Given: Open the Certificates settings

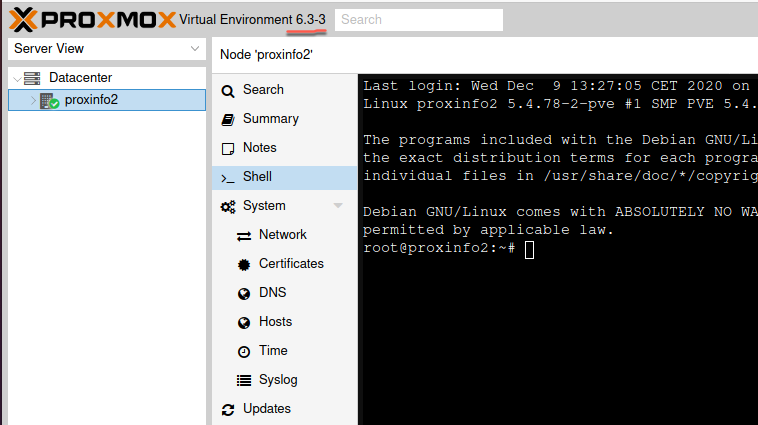Looking at the screenshot, I should tap(292, 264).
